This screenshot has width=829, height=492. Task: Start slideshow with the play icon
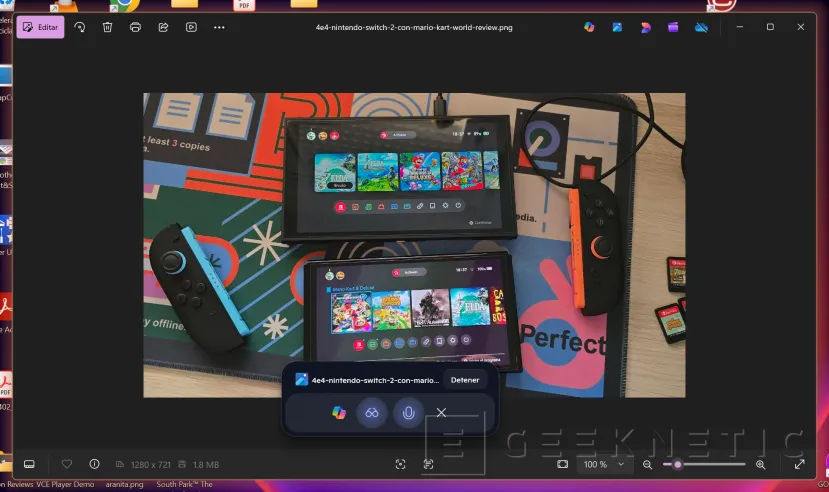click(191, 27)
